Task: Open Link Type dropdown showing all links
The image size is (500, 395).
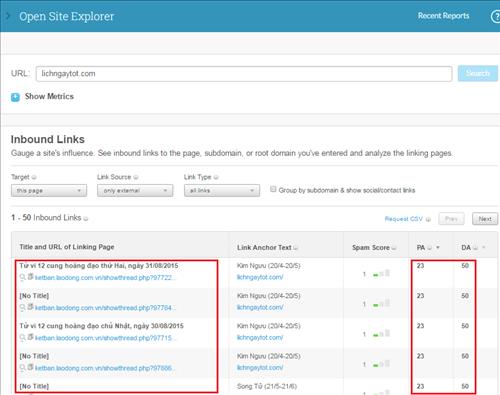Action: click(222, 191)
